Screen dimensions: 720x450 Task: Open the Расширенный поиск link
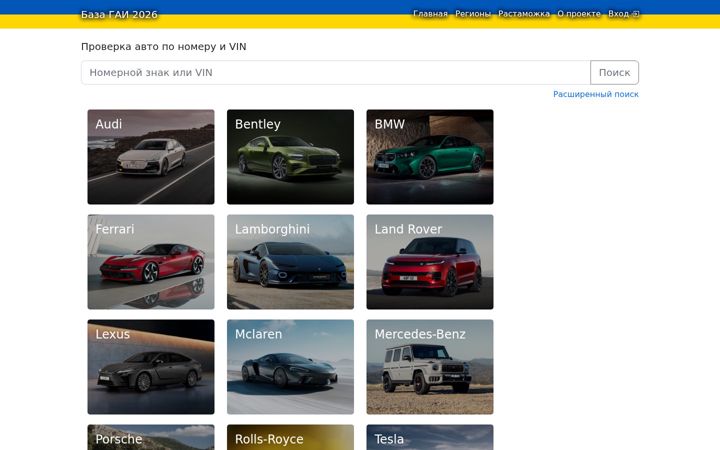(596, 94)
